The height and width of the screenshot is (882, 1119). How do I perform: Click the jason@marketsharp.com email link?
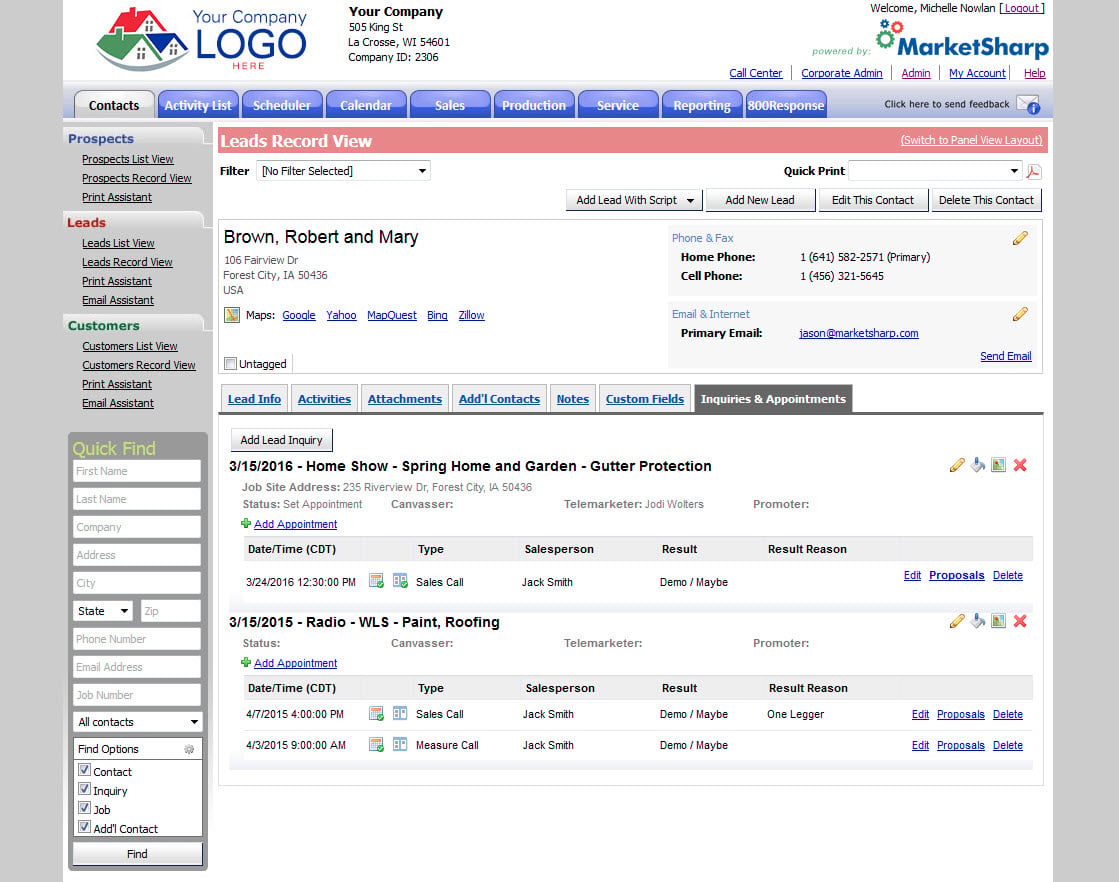point(859,333)
